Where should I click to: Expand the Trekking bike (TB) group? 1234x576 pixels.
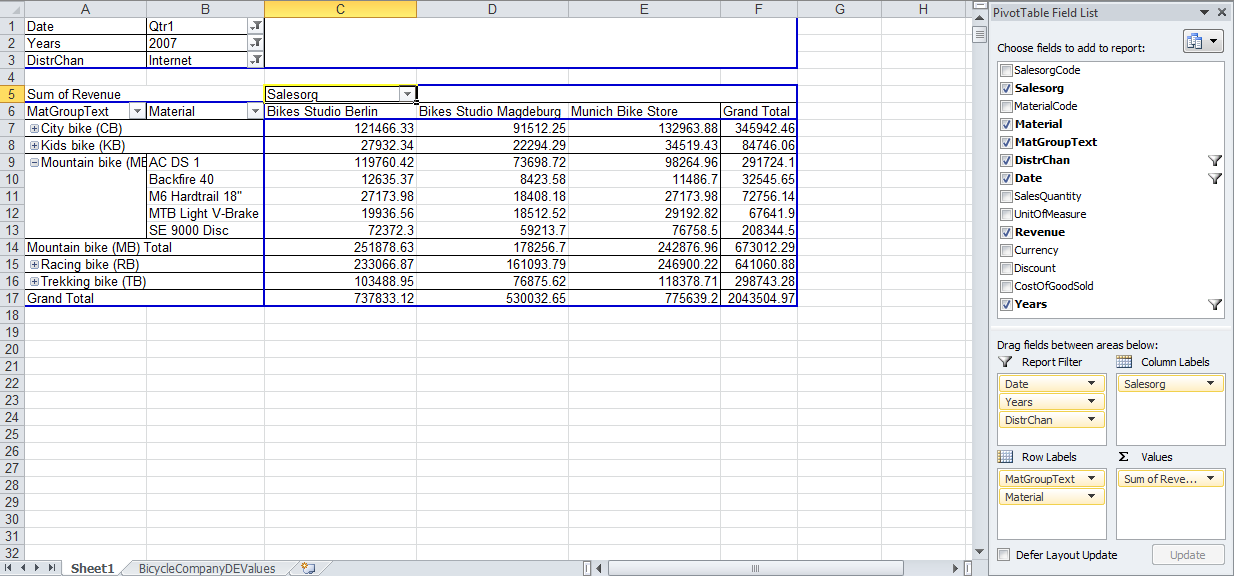pos(34,281)
